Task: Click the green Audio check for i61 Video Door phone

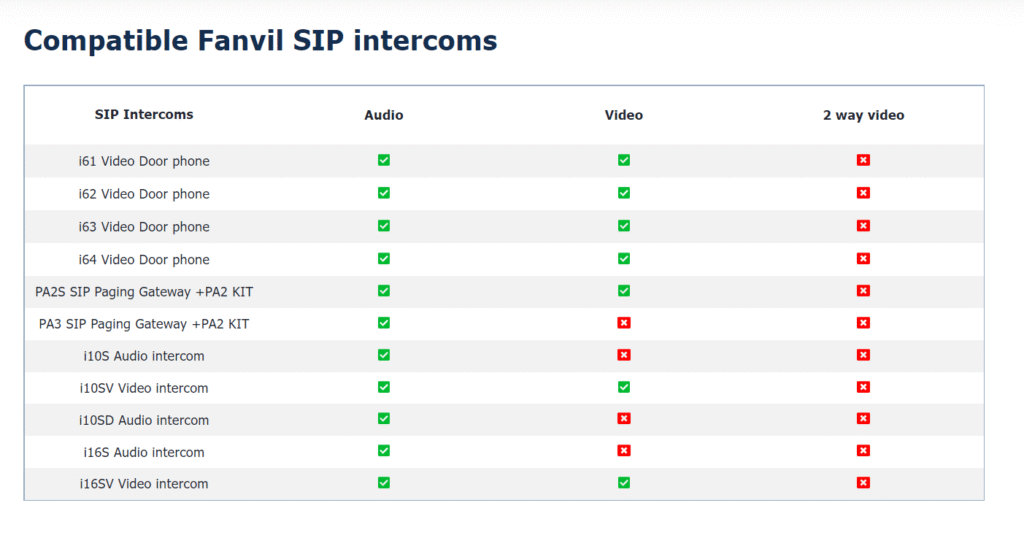Action: 384,160
